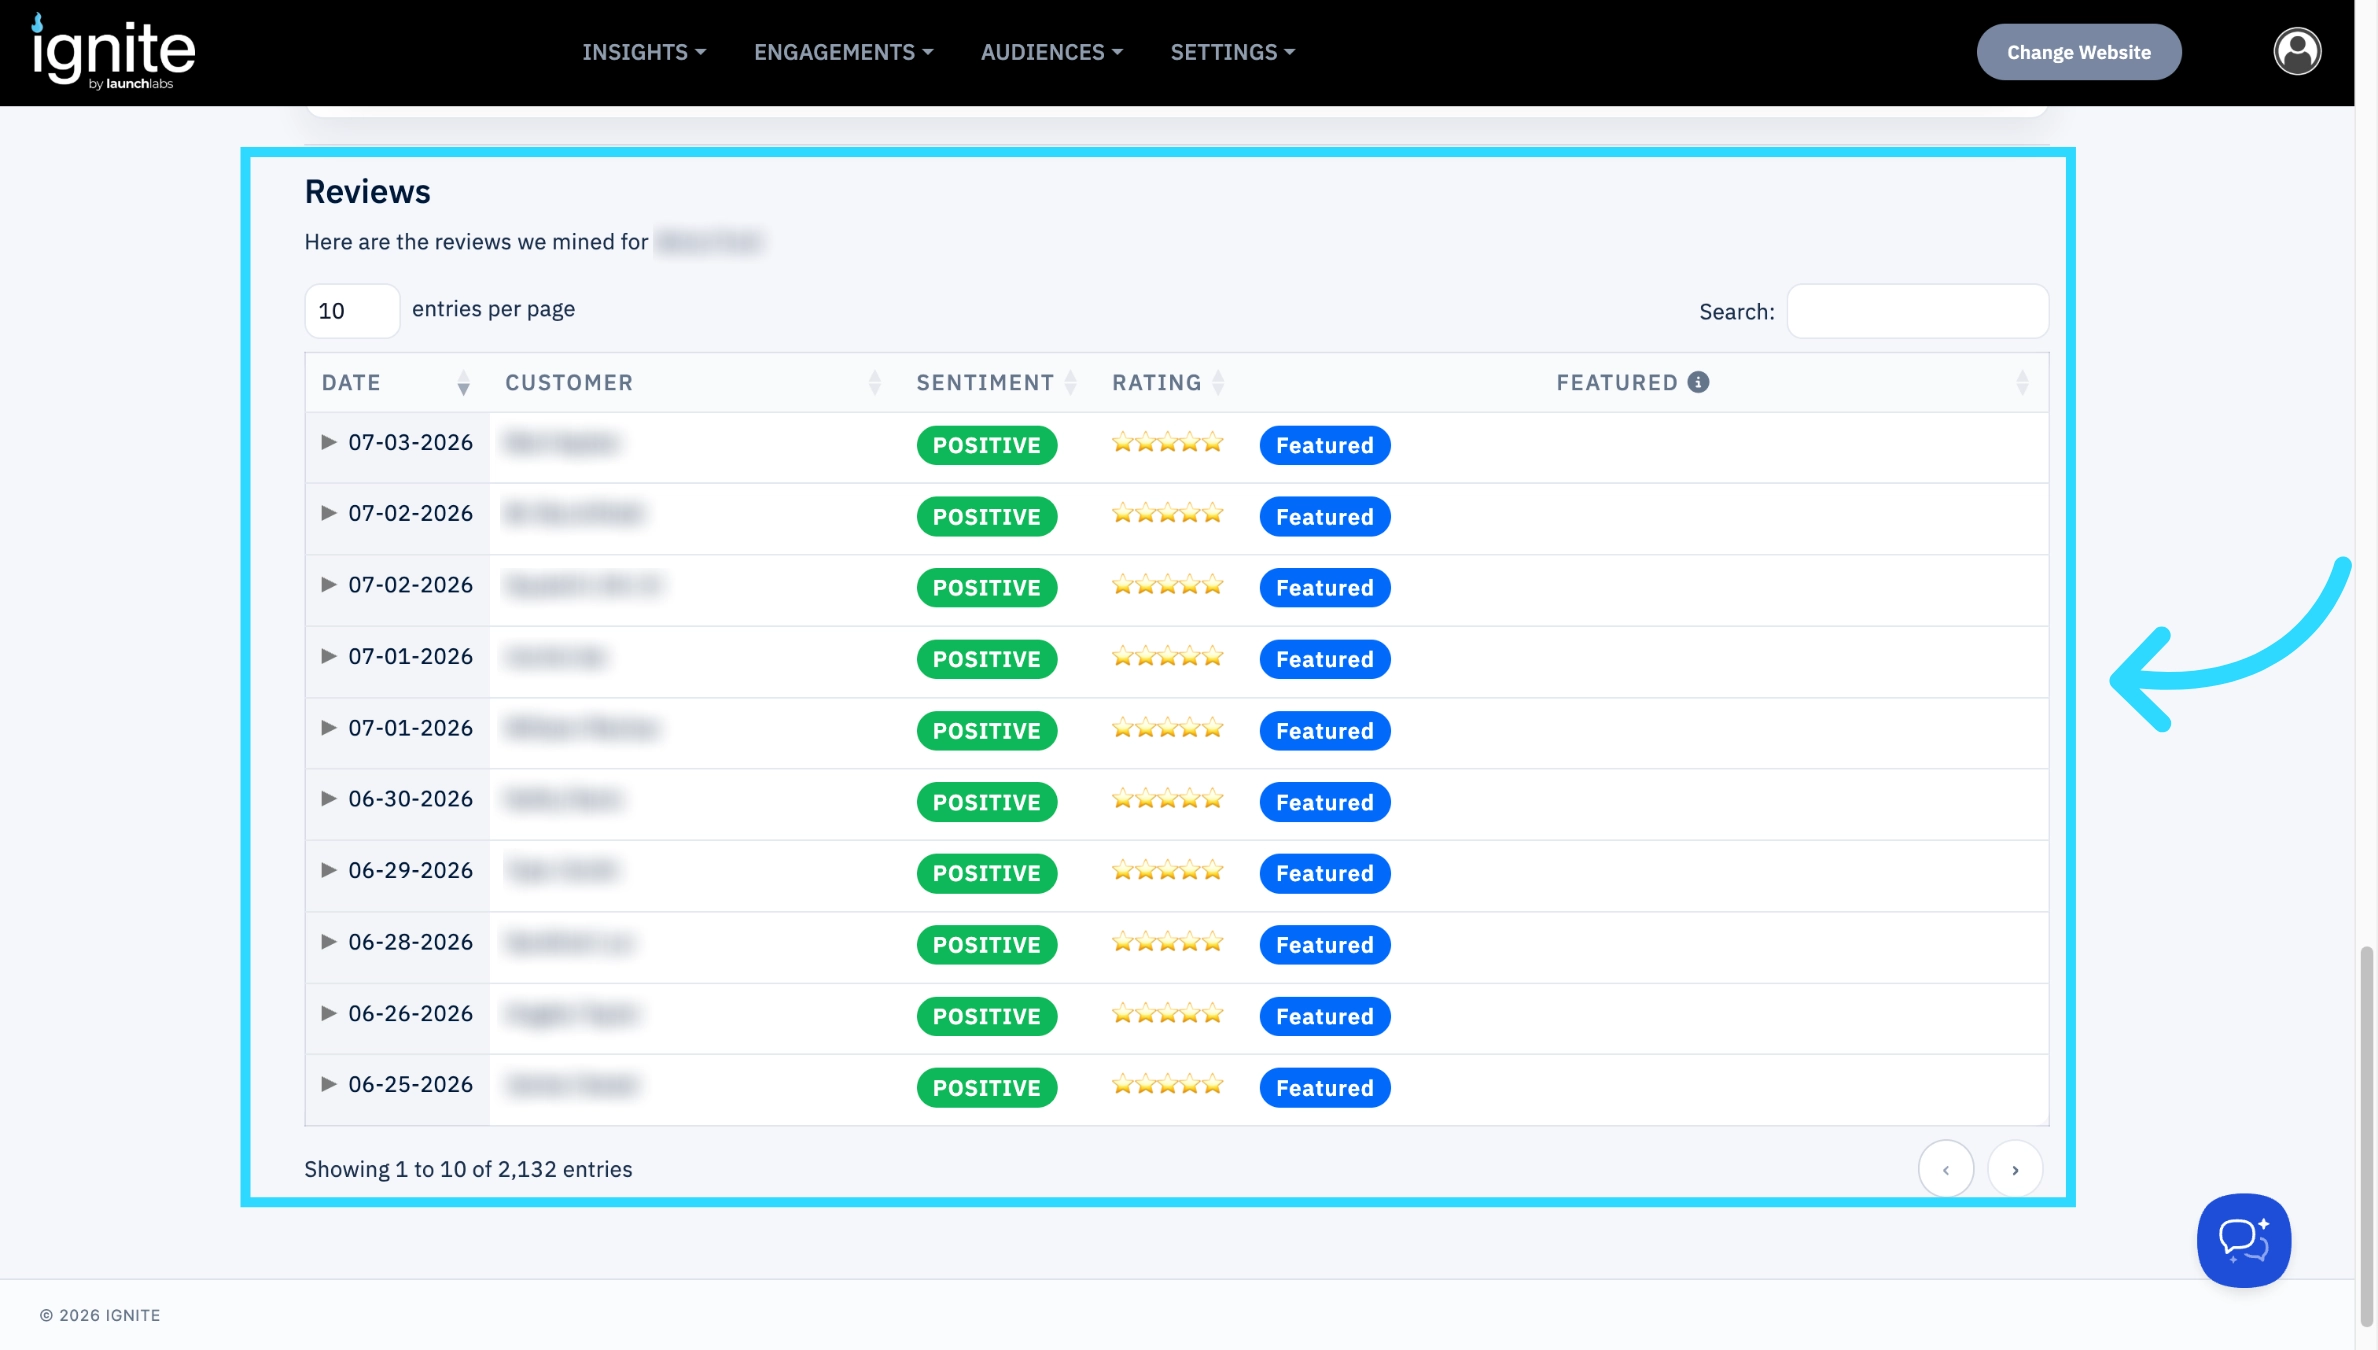Open the chat support widget
Viewport: 2378px width, 1350px height.
pos(2243,1240)
